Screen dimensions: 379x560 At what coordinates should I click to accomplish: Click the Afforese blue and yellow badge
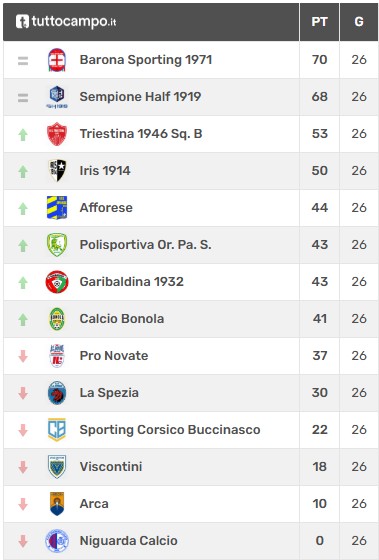point(57,208)
